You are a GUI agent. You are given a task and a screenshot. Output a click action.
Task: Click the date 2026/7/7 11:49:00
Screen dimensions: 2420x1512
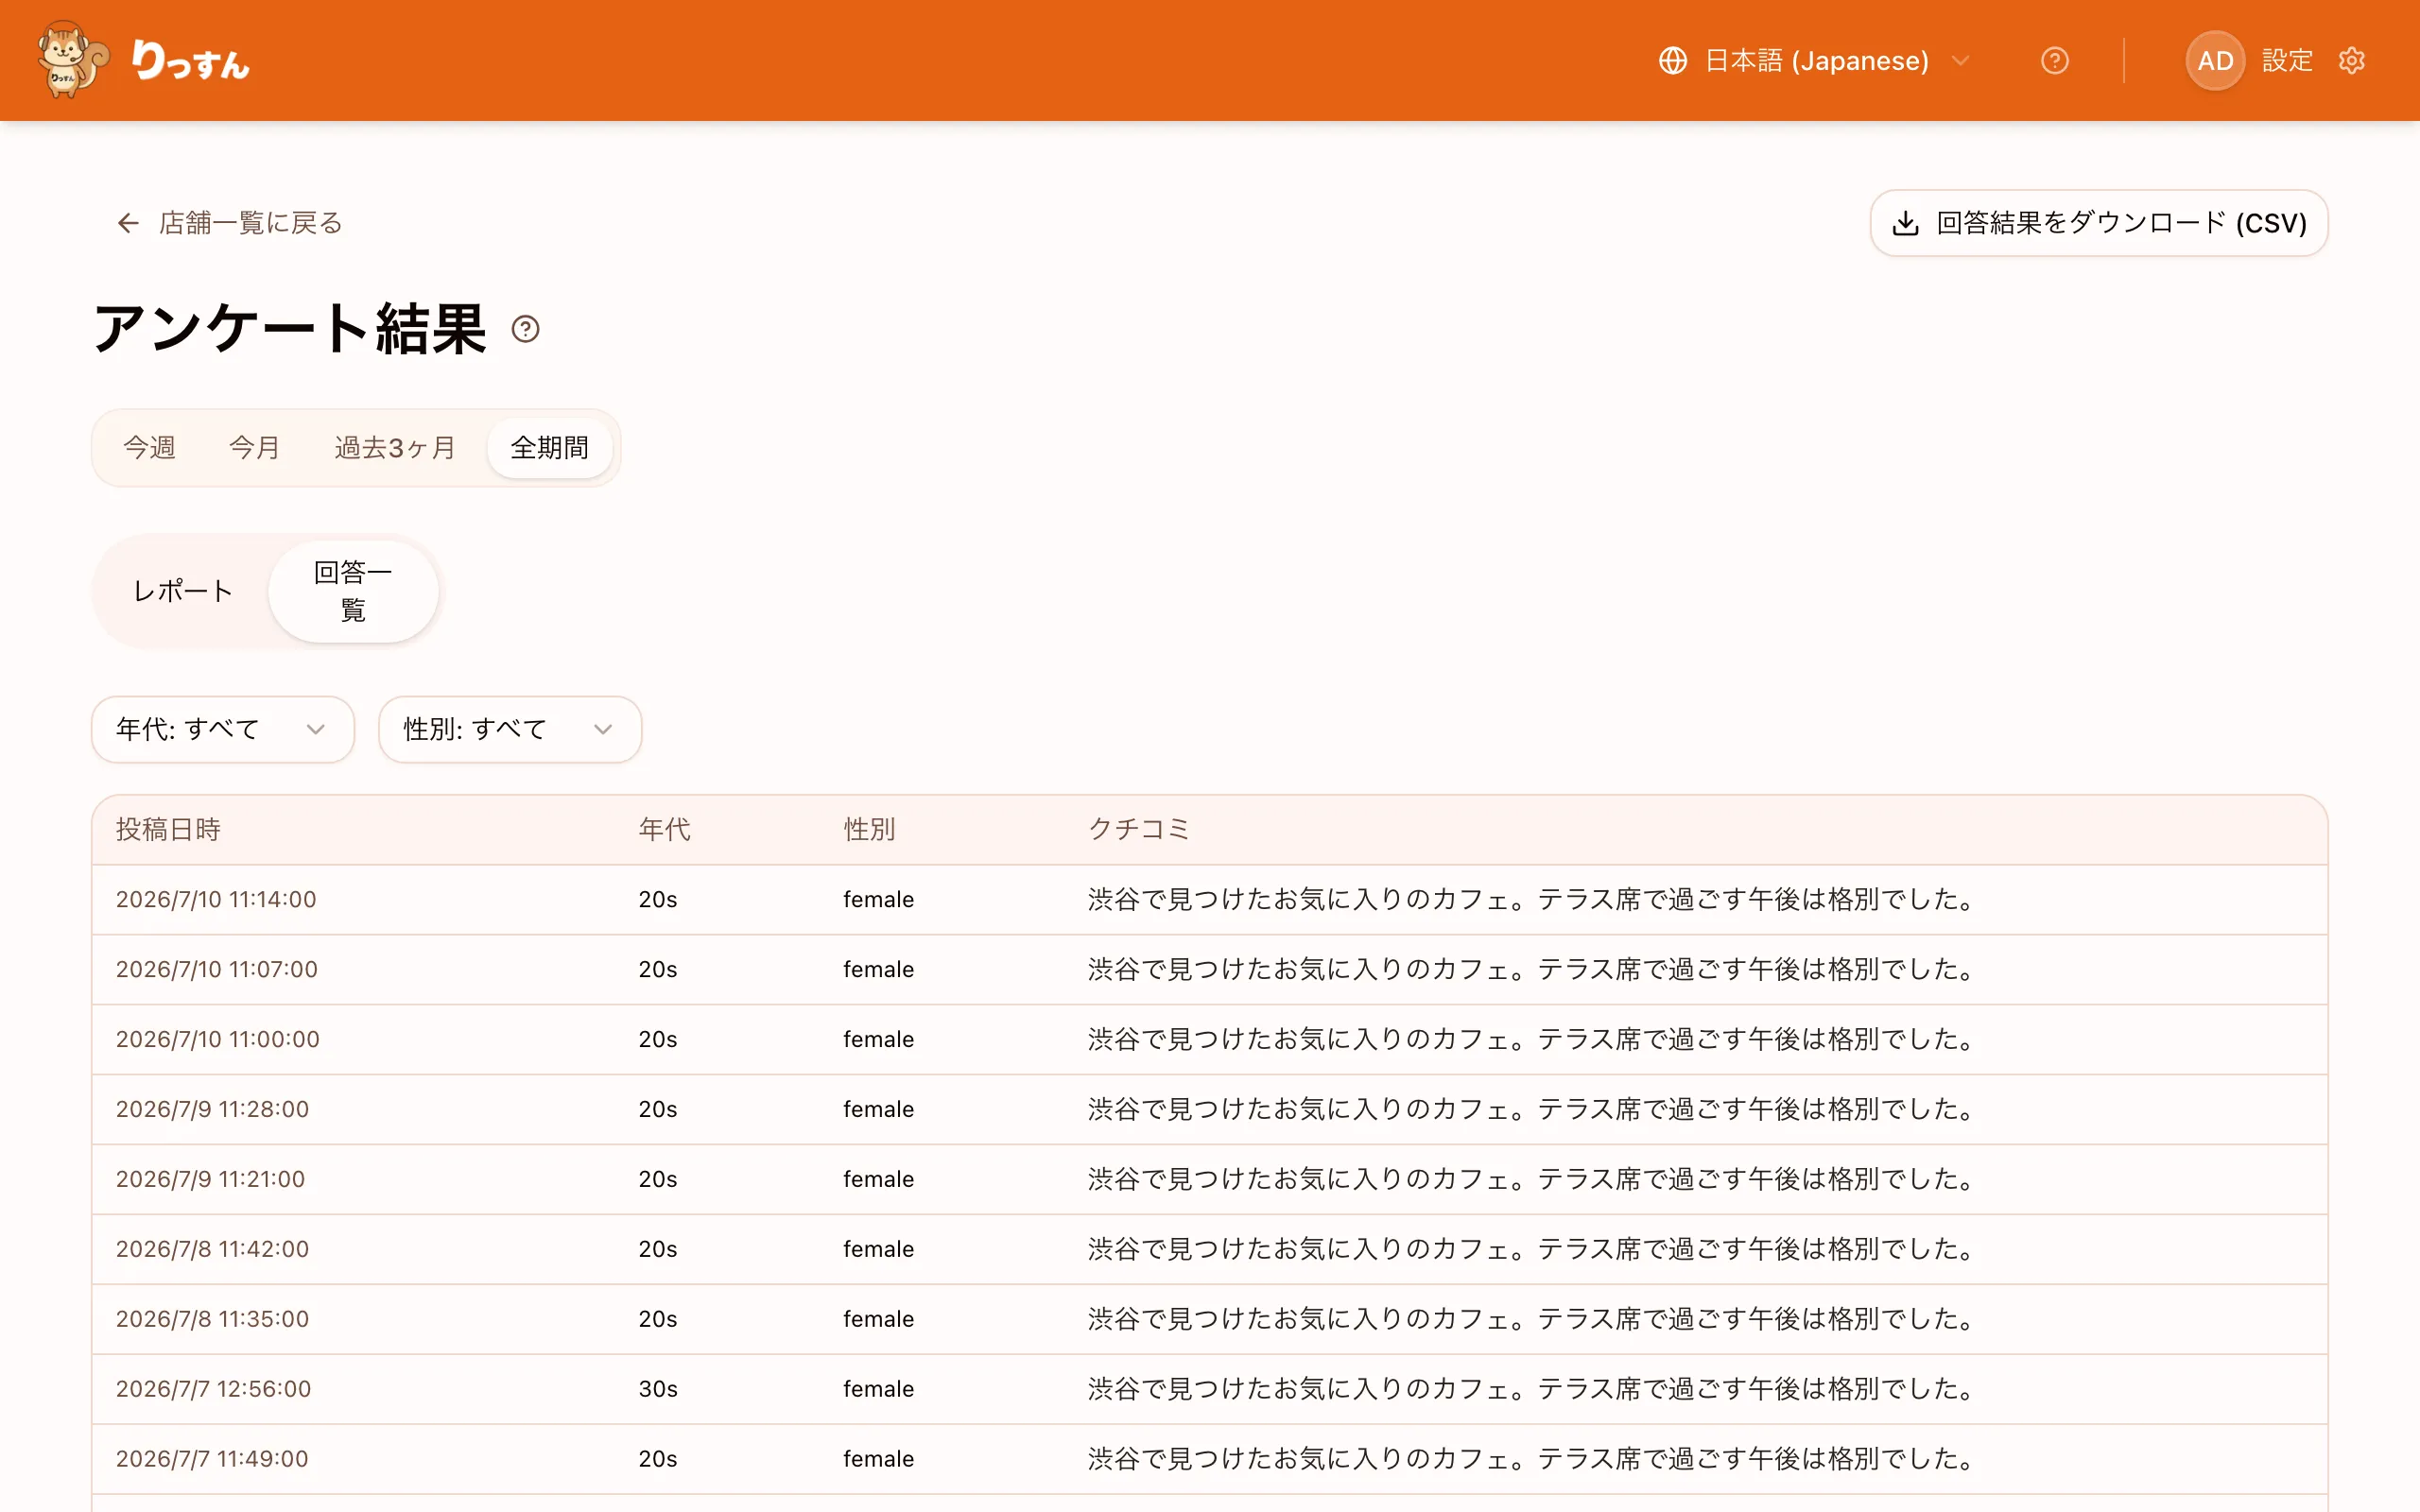pyautogui.click(x=212, y=1459)
